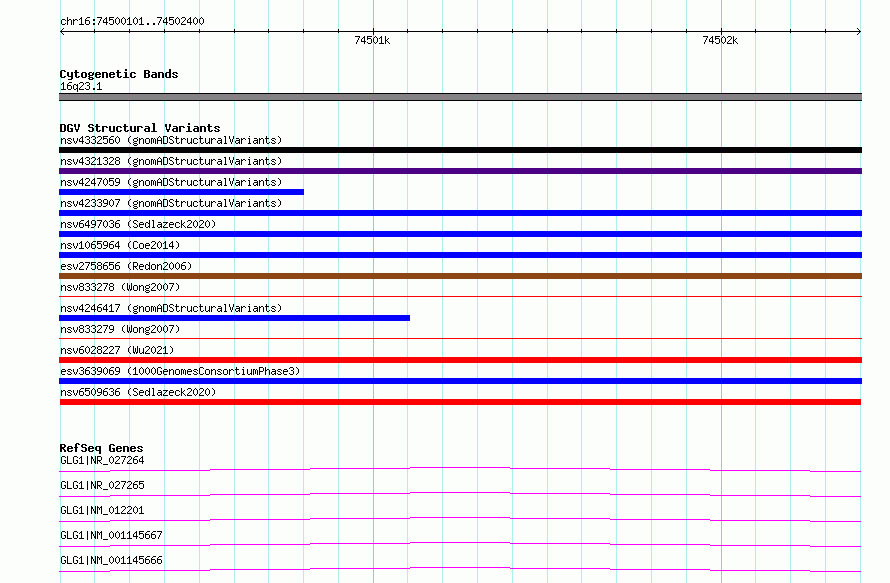Click the 16q23.1 band label

81,86
